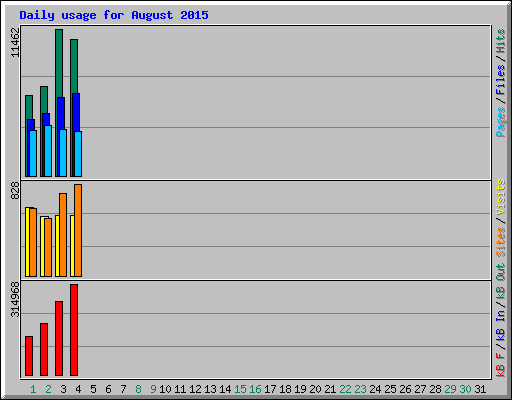Click the red kB bar for day 2

point(44,349)
